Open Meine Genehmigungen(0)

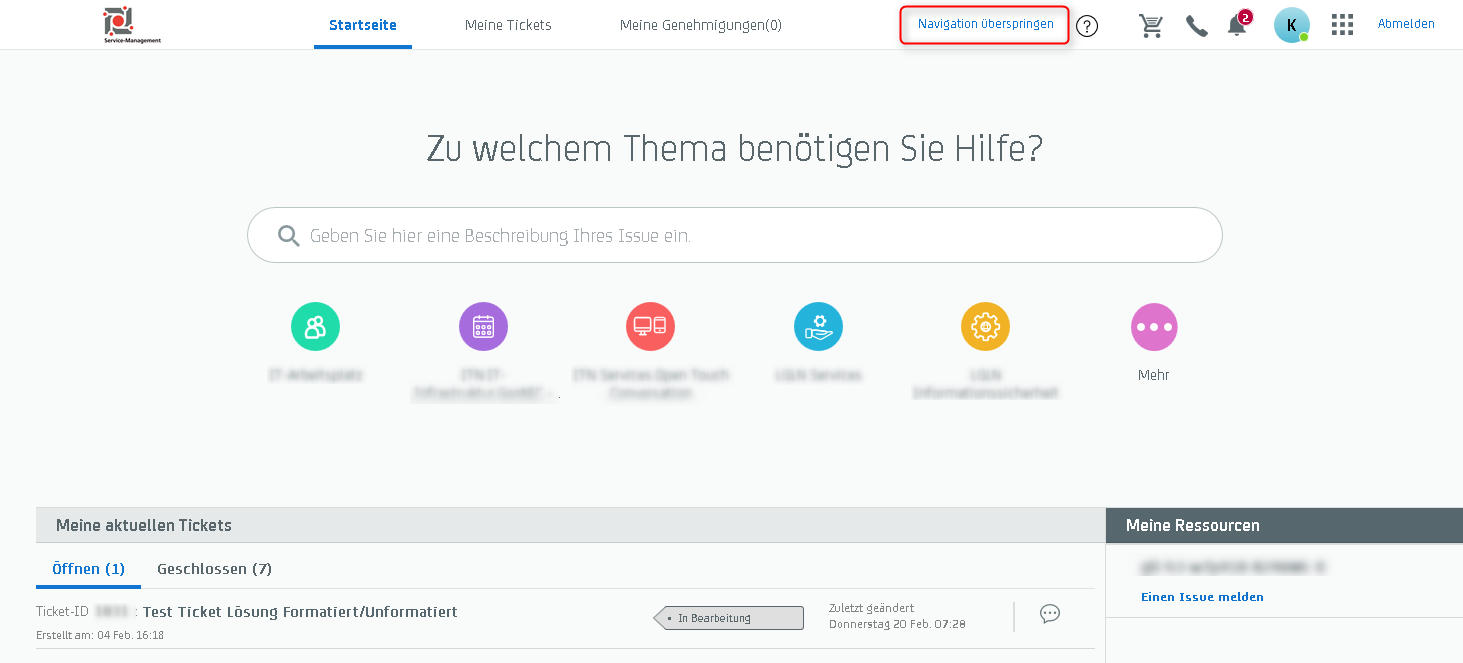click(x=700, y=25)
